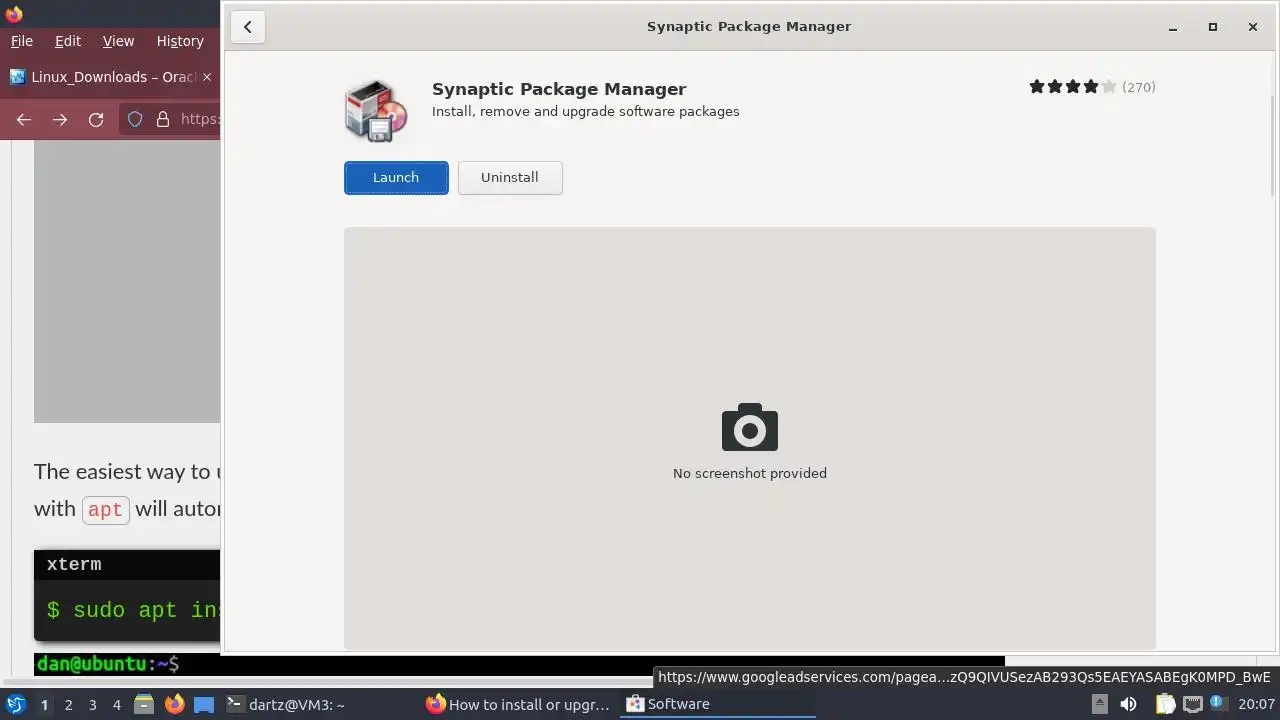This screenshot has height=720, width=1280.
Task: Open the History menu in Firefox
Action: coord(180,41)
